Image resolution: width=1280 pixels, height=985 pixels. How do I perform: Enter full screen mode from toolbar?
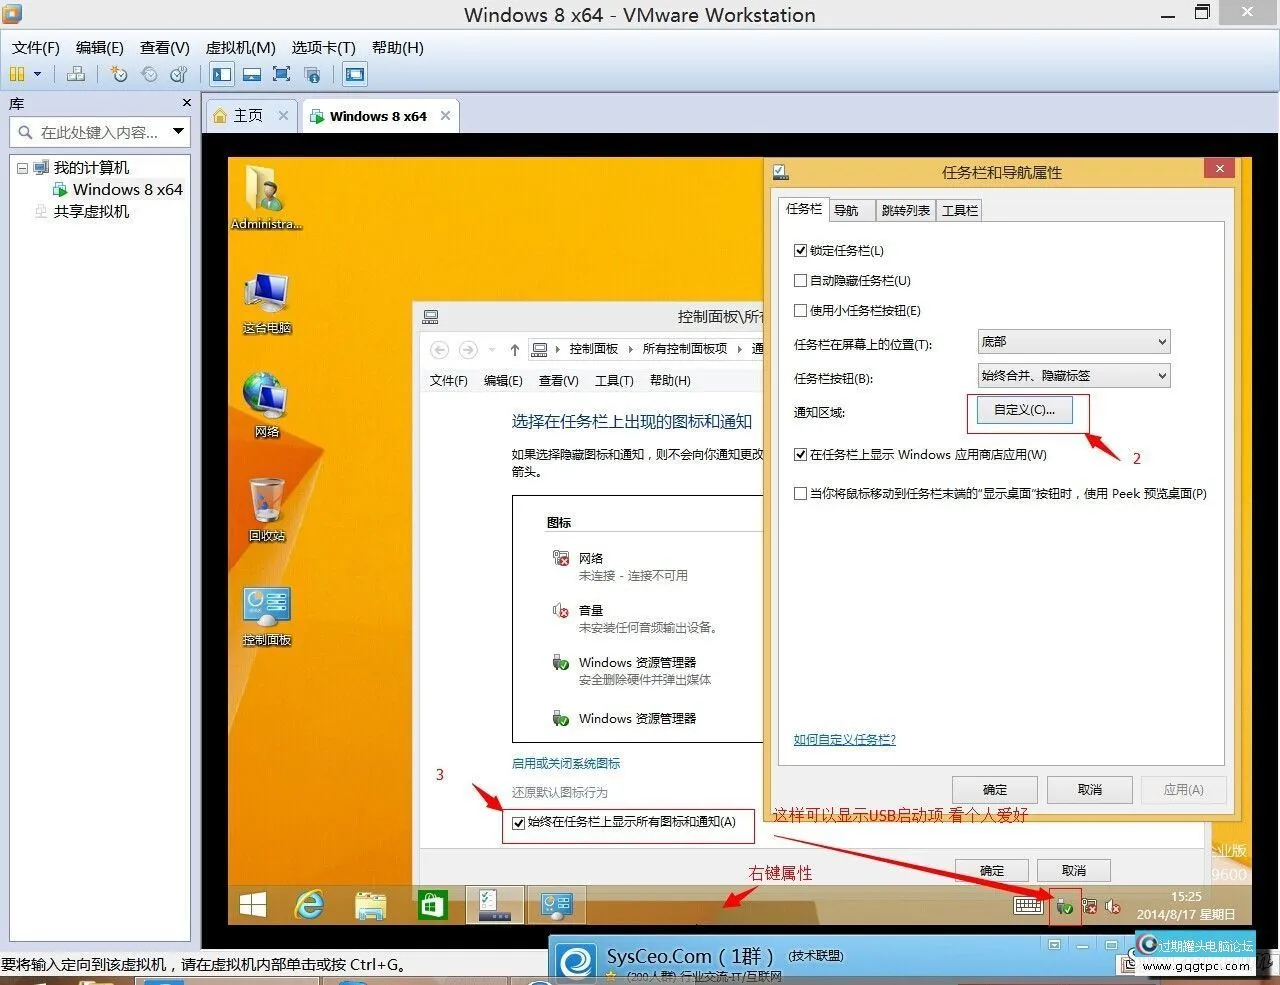point(282,74)
